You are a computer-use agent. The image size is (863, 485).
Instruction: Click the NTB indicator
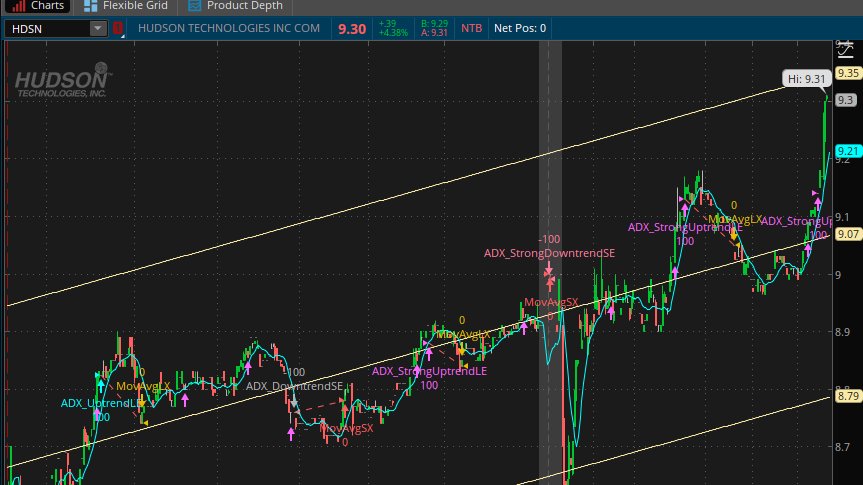coord(471,28)
